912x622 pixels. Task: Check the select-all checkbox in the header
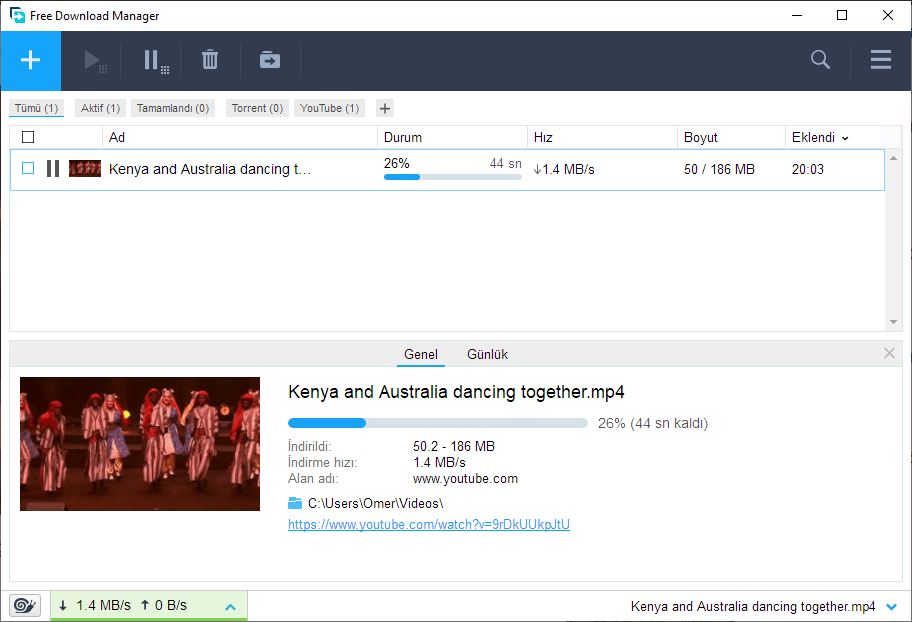pyautogui.click(x=28, y=137)
